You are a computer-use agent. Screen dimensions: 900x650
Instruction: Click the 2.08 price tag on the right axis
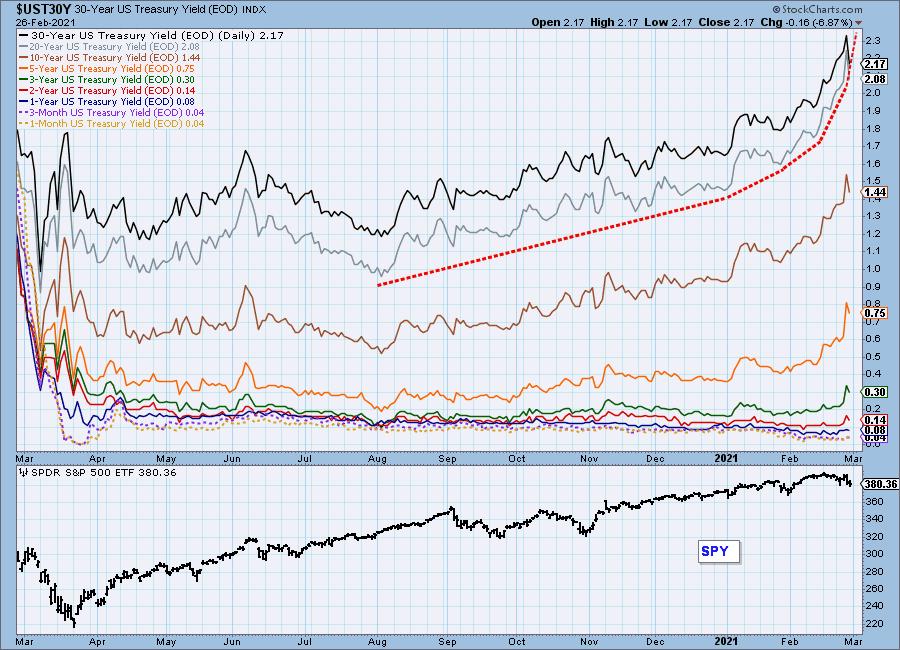click(x=875, y=79)
